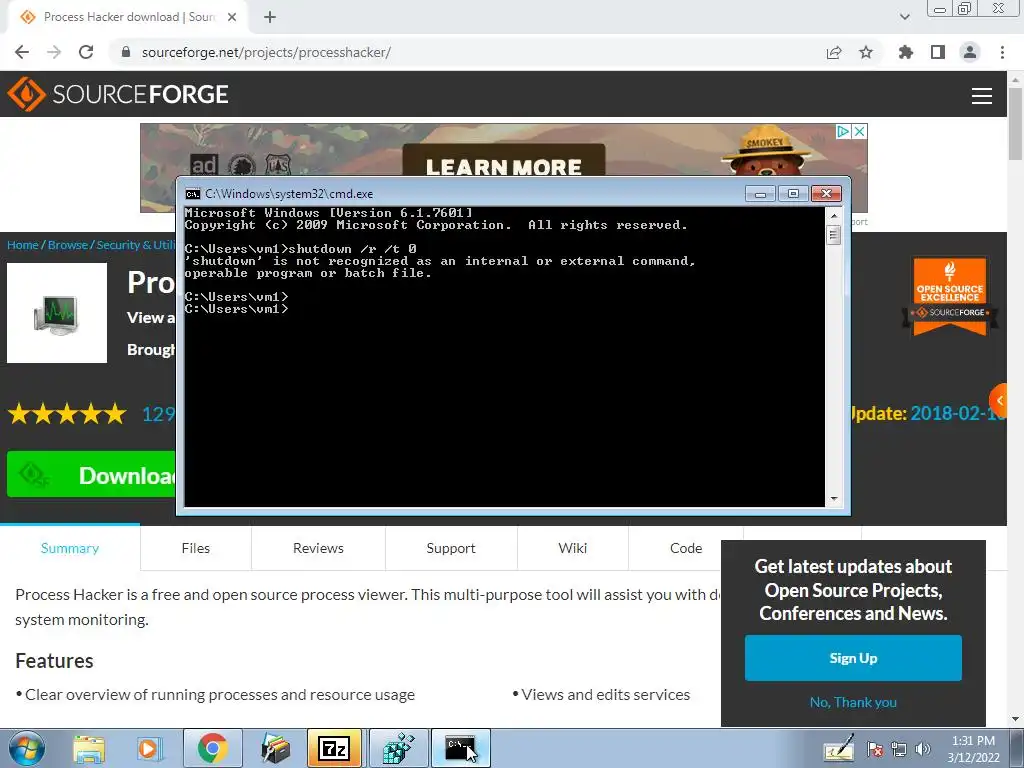Open the Chrome profile avatar
Viewport: 1024px width, 768px height.
pos(970,52)
